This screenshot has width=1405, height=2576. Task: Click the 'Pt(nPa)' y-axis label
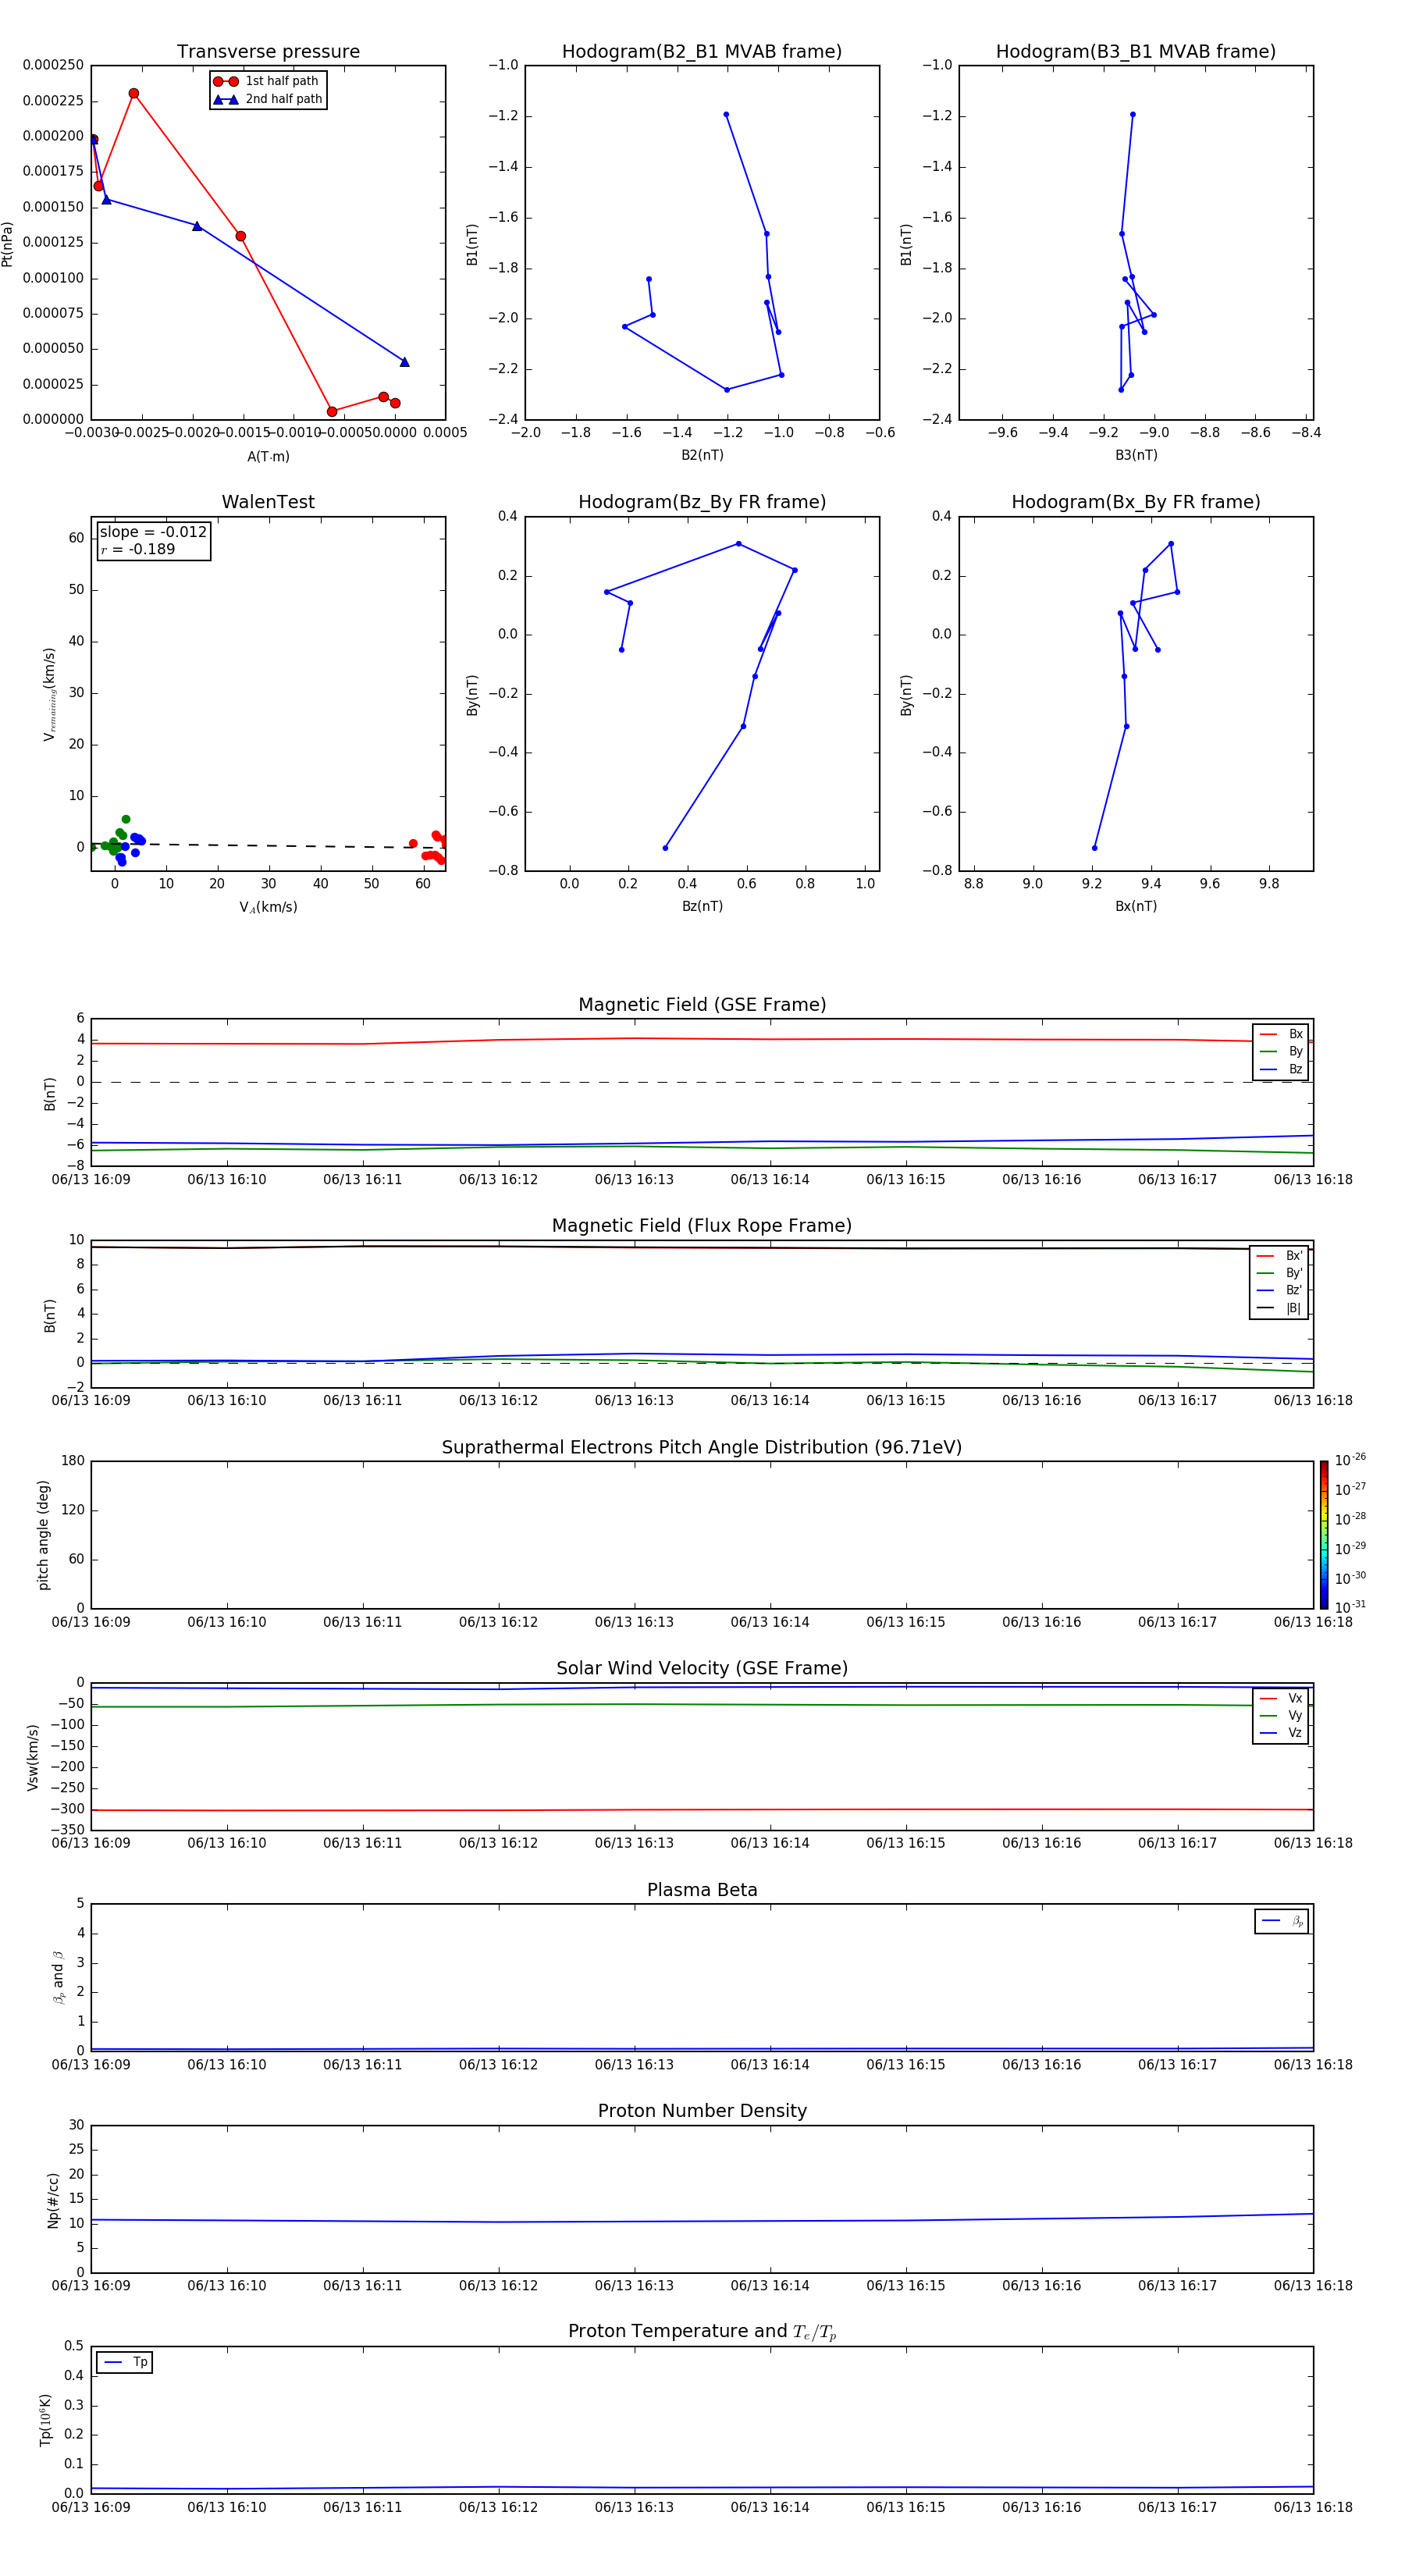[8, 243]
